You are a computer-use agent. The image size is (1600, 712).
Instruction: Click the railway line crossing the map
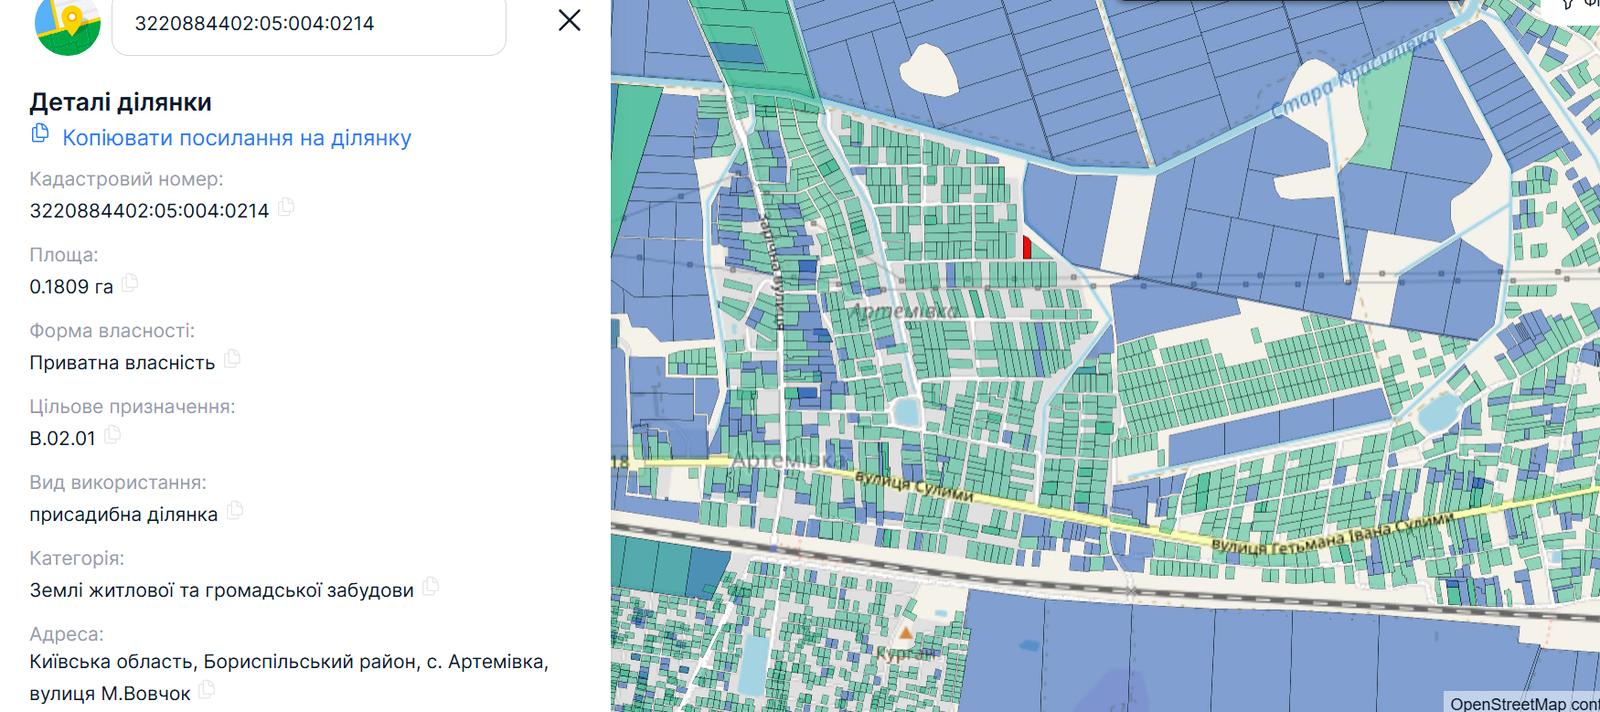coord(1100,574)
